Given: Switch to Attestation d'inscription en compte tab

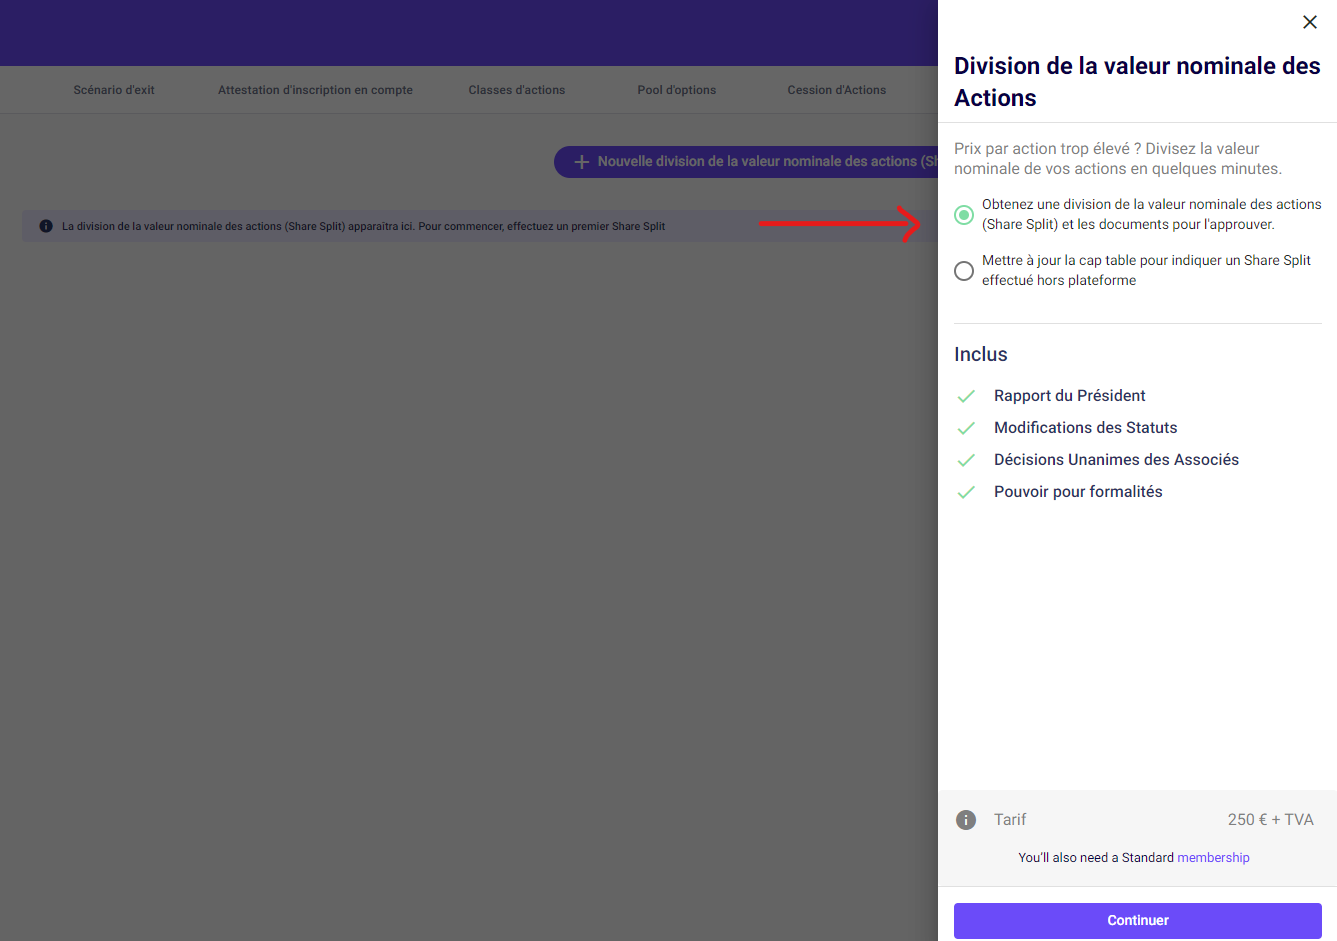Looking at the screenshot, I should click(x=315, y=90).
